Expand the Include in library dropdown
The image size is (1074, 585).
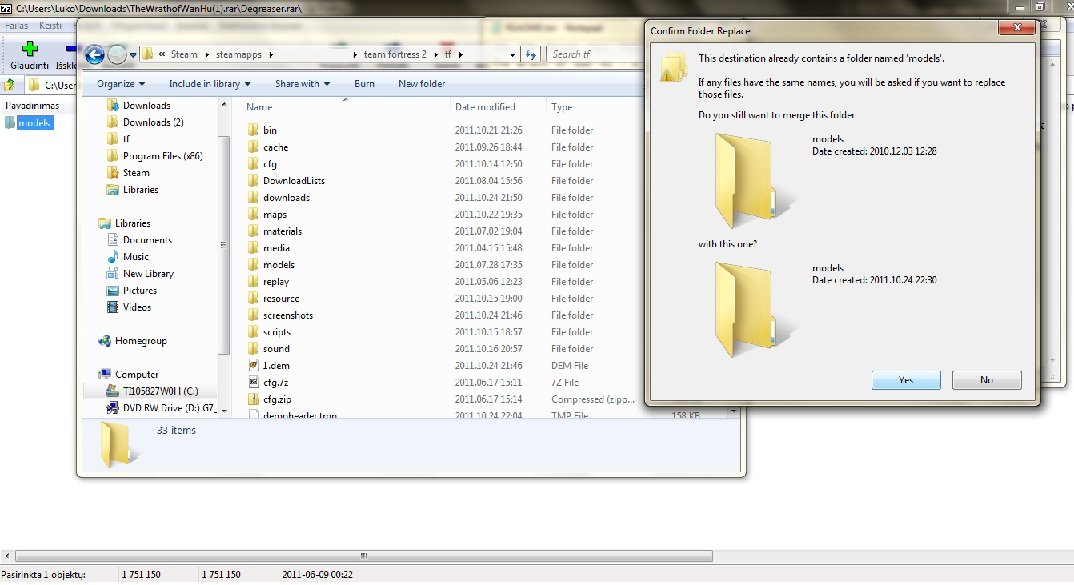[x=210, y=84]
